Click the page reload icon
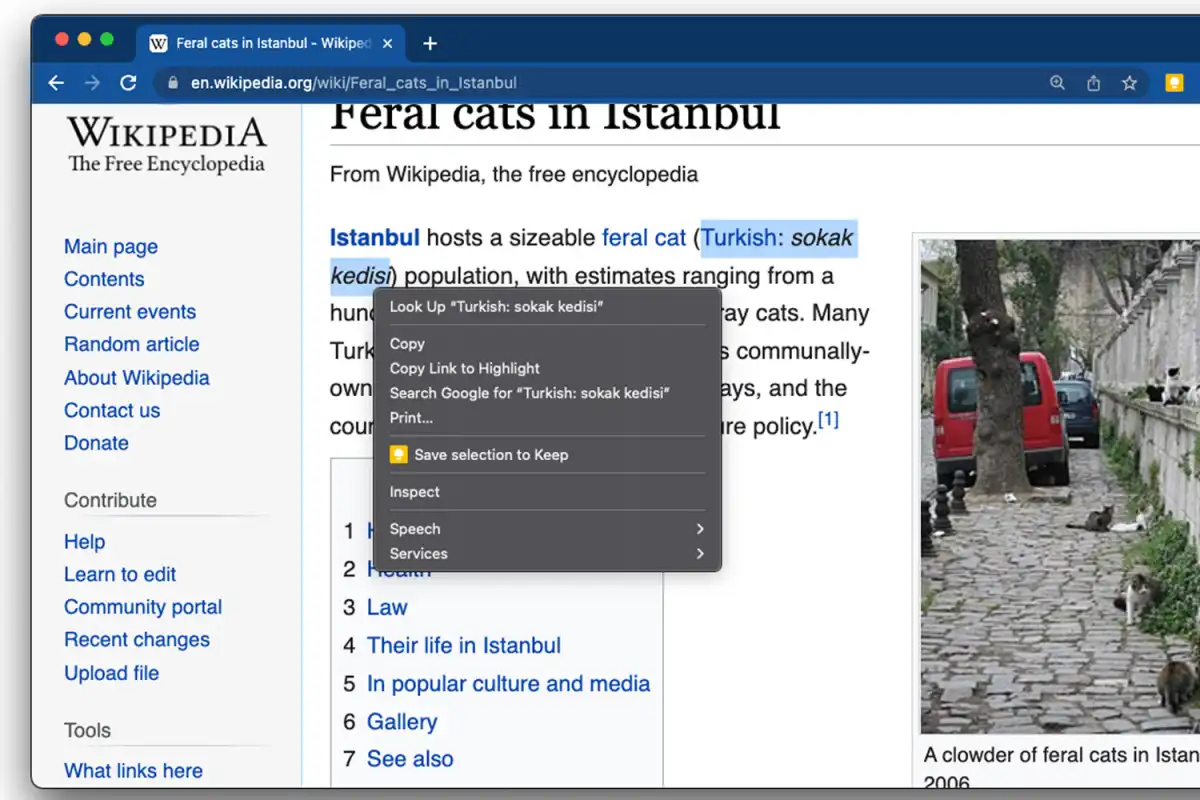This screenshot has width=1200, height=800. [128, 84]
